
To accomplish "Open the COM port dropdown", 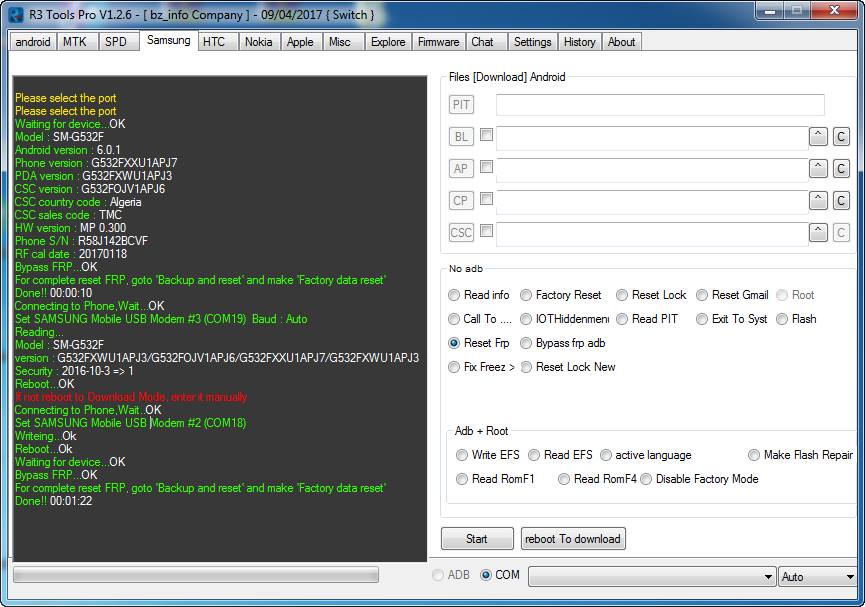I will pyautogui.click(x=652, y=577).
